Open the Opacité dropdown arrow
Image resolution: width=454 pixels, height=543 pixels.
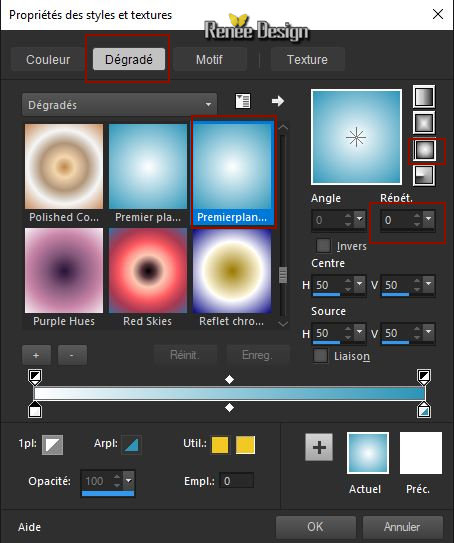[x=129, y=481]
